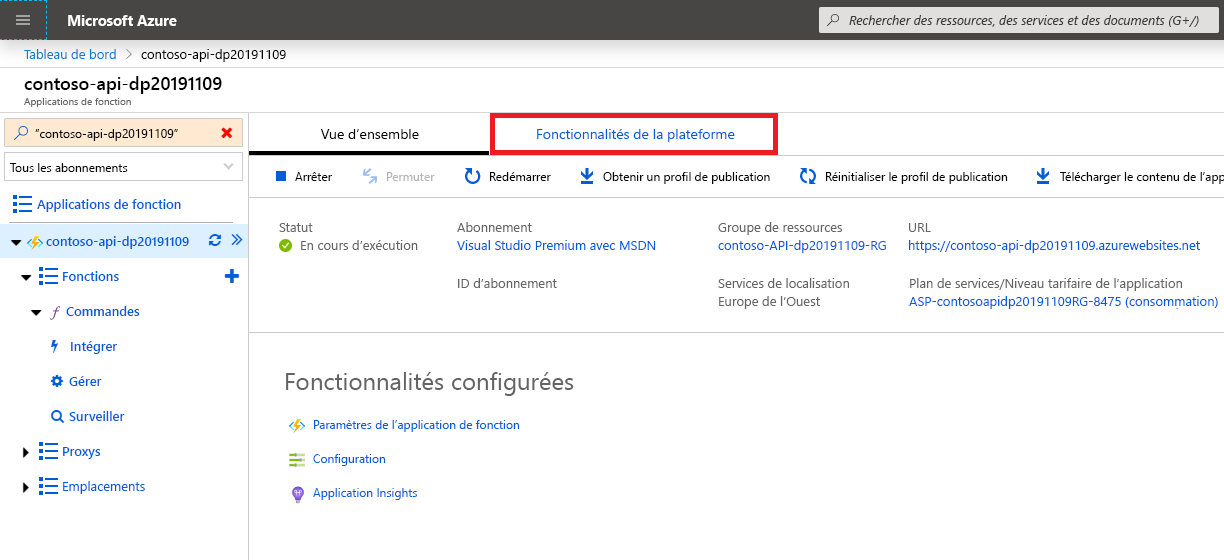This screenshot has height=560, width=1224.
Task: Click the Configuration sliders icon
Action: (x=297, y=459)
